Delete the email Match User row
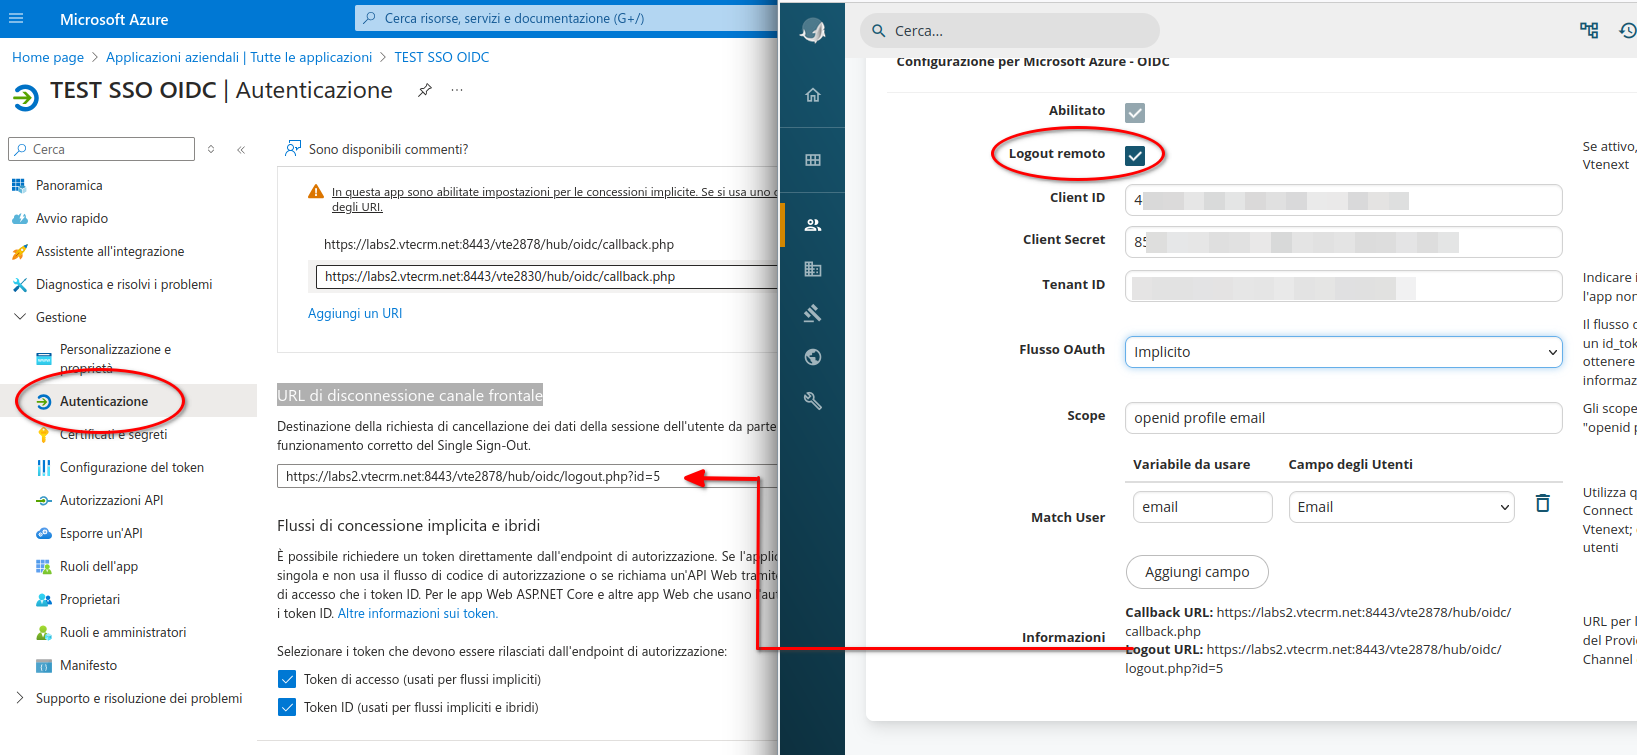1637x755 pixels. click(x=1543, y=503)
